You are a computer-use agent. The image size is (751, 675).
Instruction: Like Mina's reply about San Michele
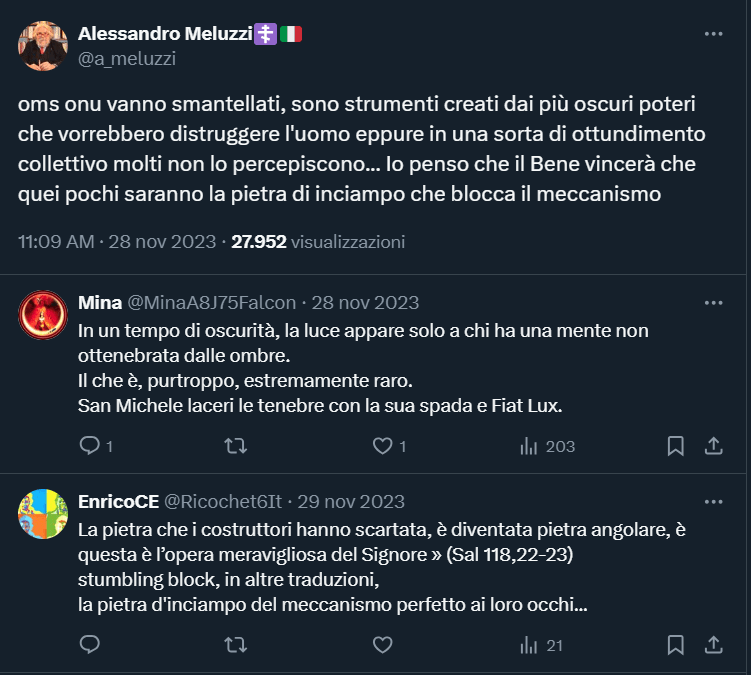click(x=382, y=446)
